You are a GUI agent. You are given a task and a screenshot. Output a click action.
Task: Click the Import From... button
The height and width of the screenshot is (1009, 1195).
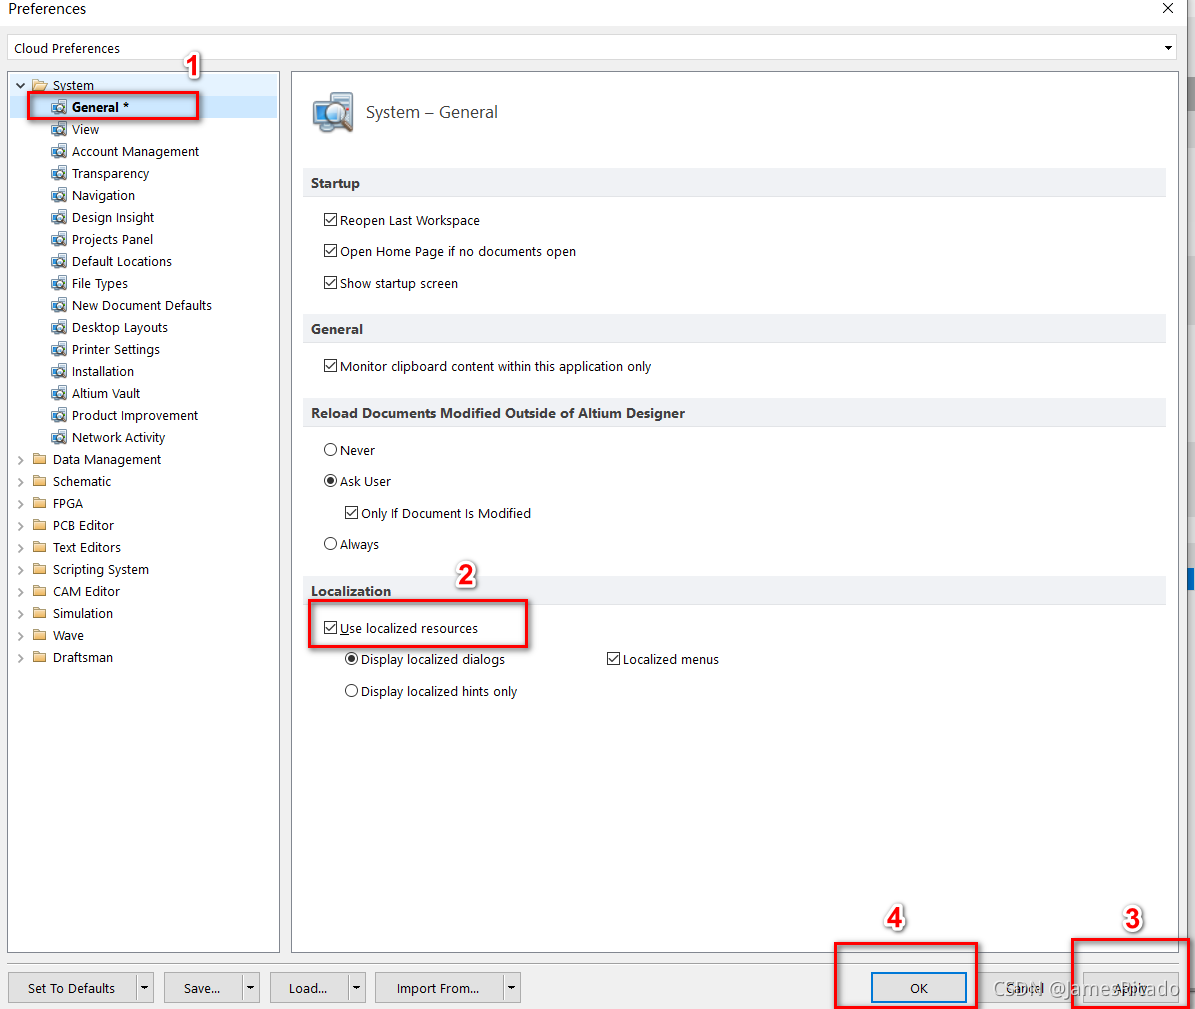(x=439, y=988)
